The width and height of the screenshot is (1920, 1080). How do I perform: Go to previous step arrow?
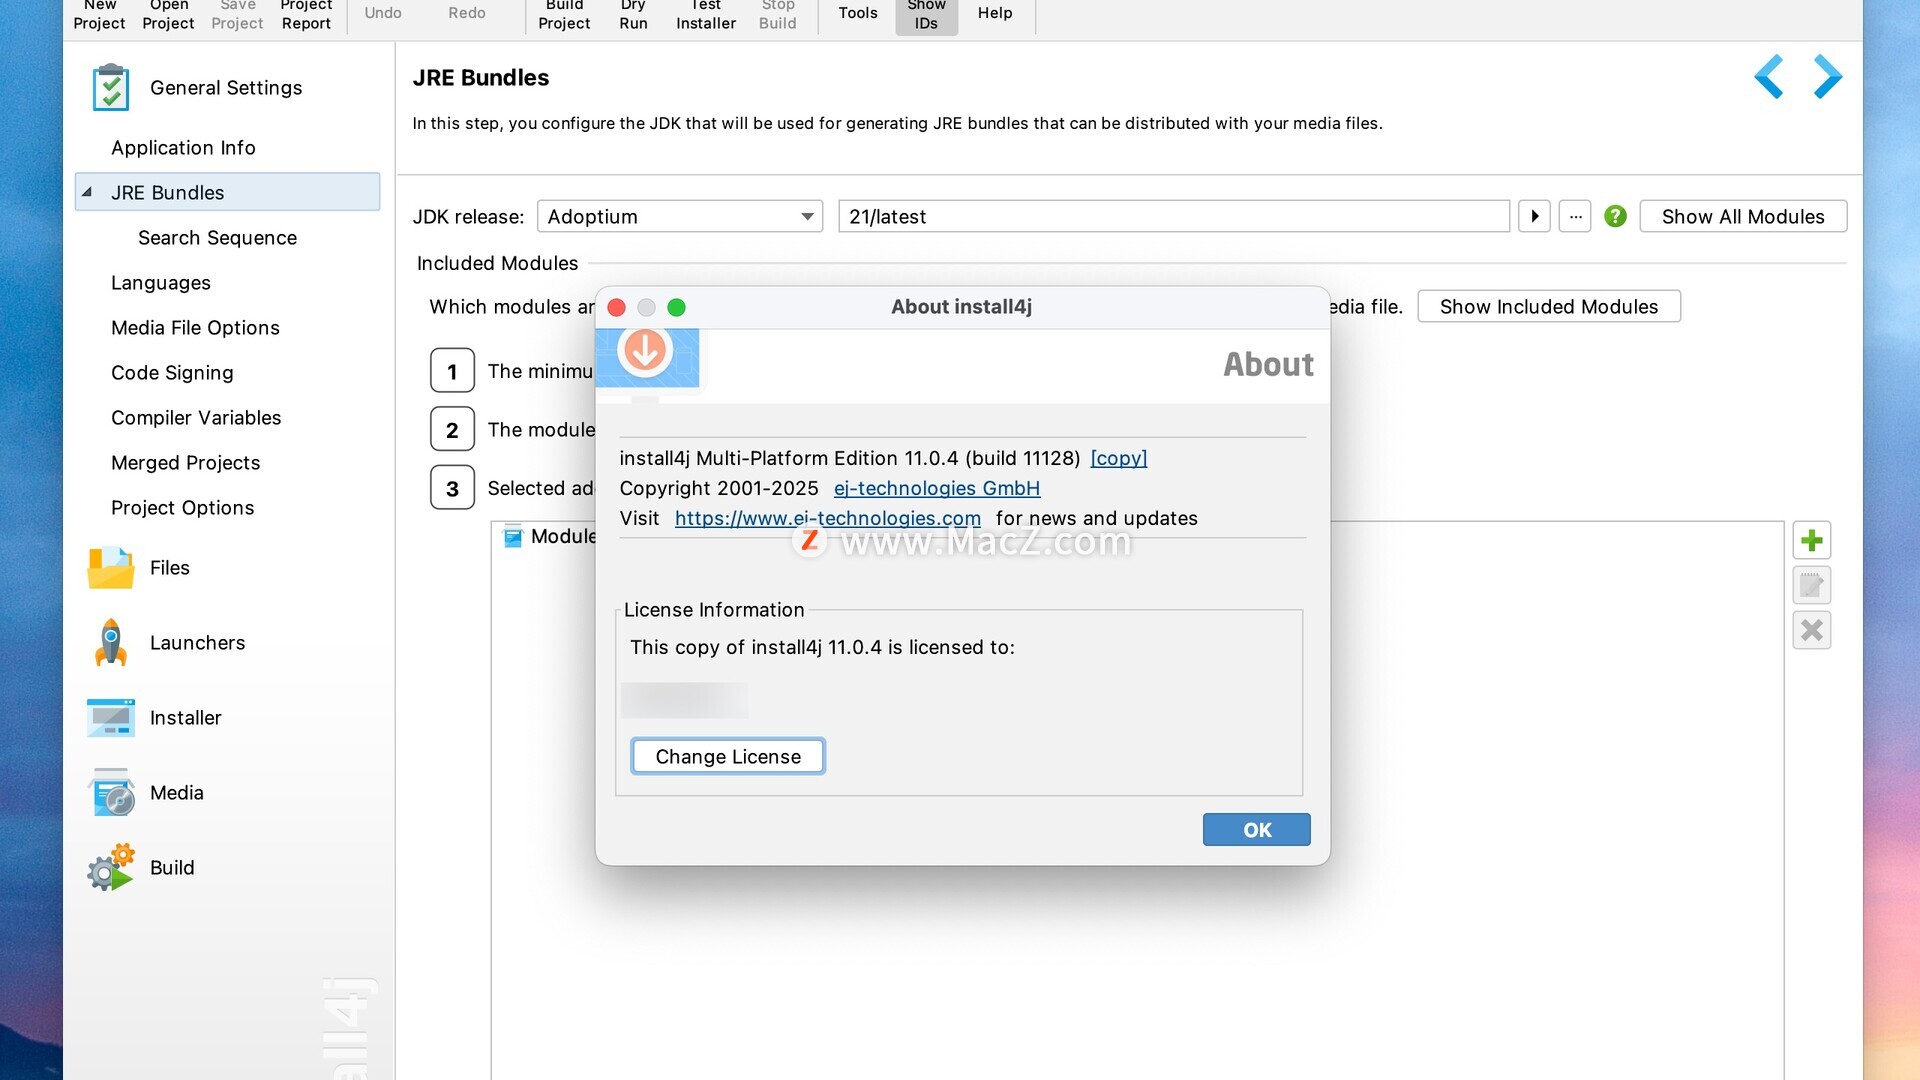[x=1769, y=77]
